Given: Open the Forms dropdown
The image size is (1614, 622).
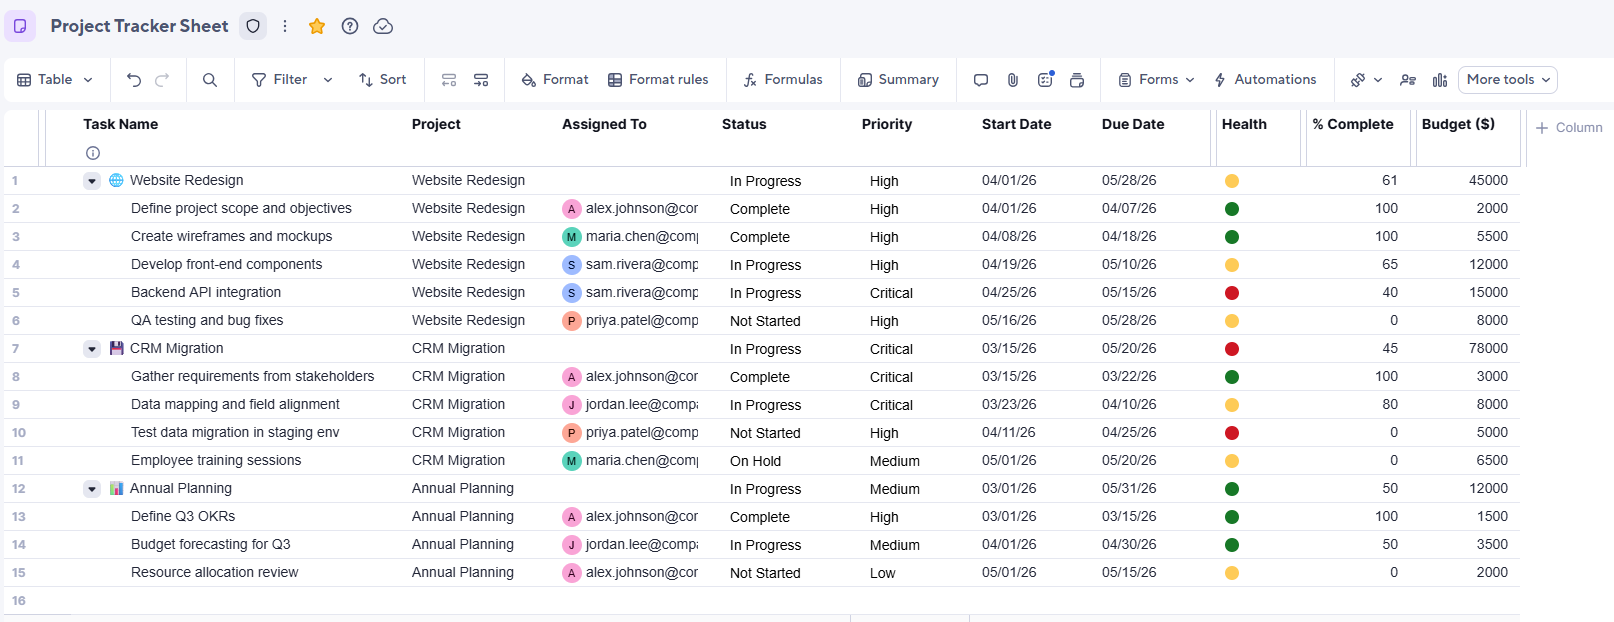Looking at the screenshot, I should (1157, 80).
